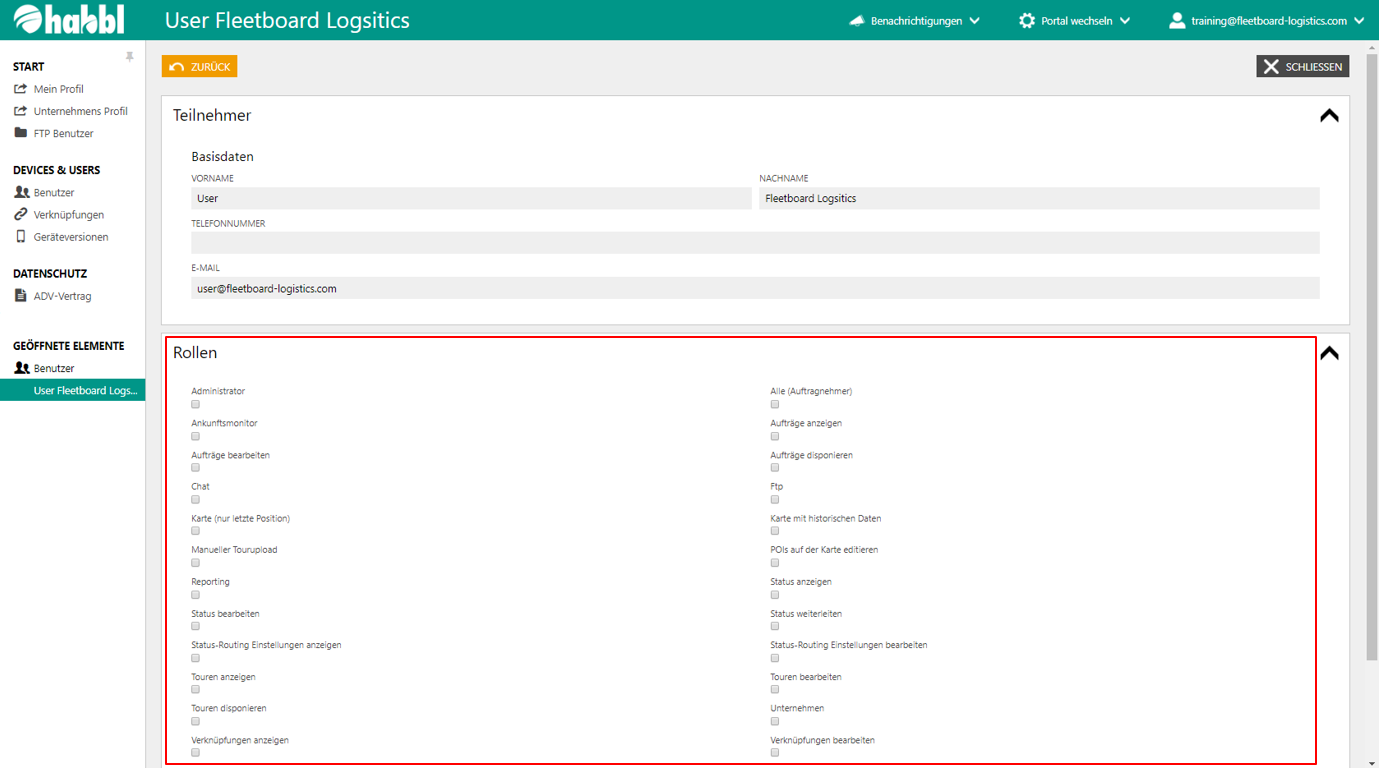Check the Aufträge anzeigen checkbox
The width and height of the screenshot is (1380, 768).
[x=775, y=437]
